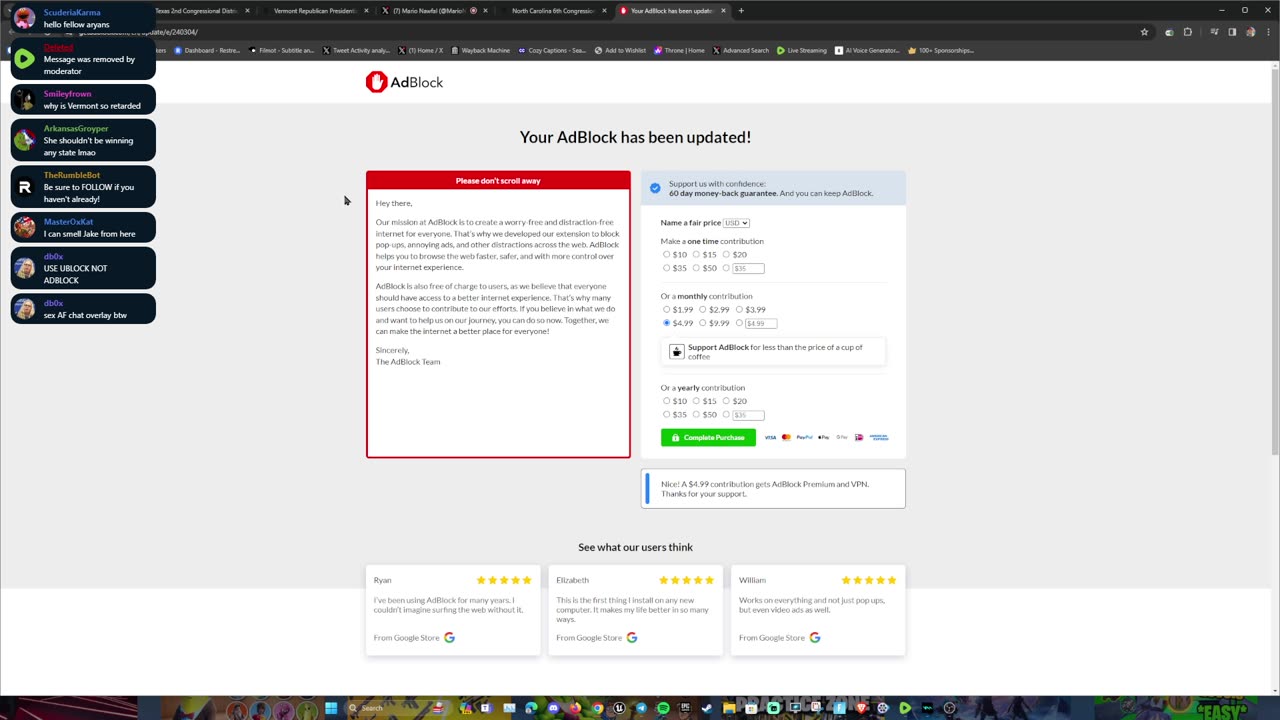Select $15 yearly contribution
Viewport: 1280px width, 720px height.
tap(696, 401)
